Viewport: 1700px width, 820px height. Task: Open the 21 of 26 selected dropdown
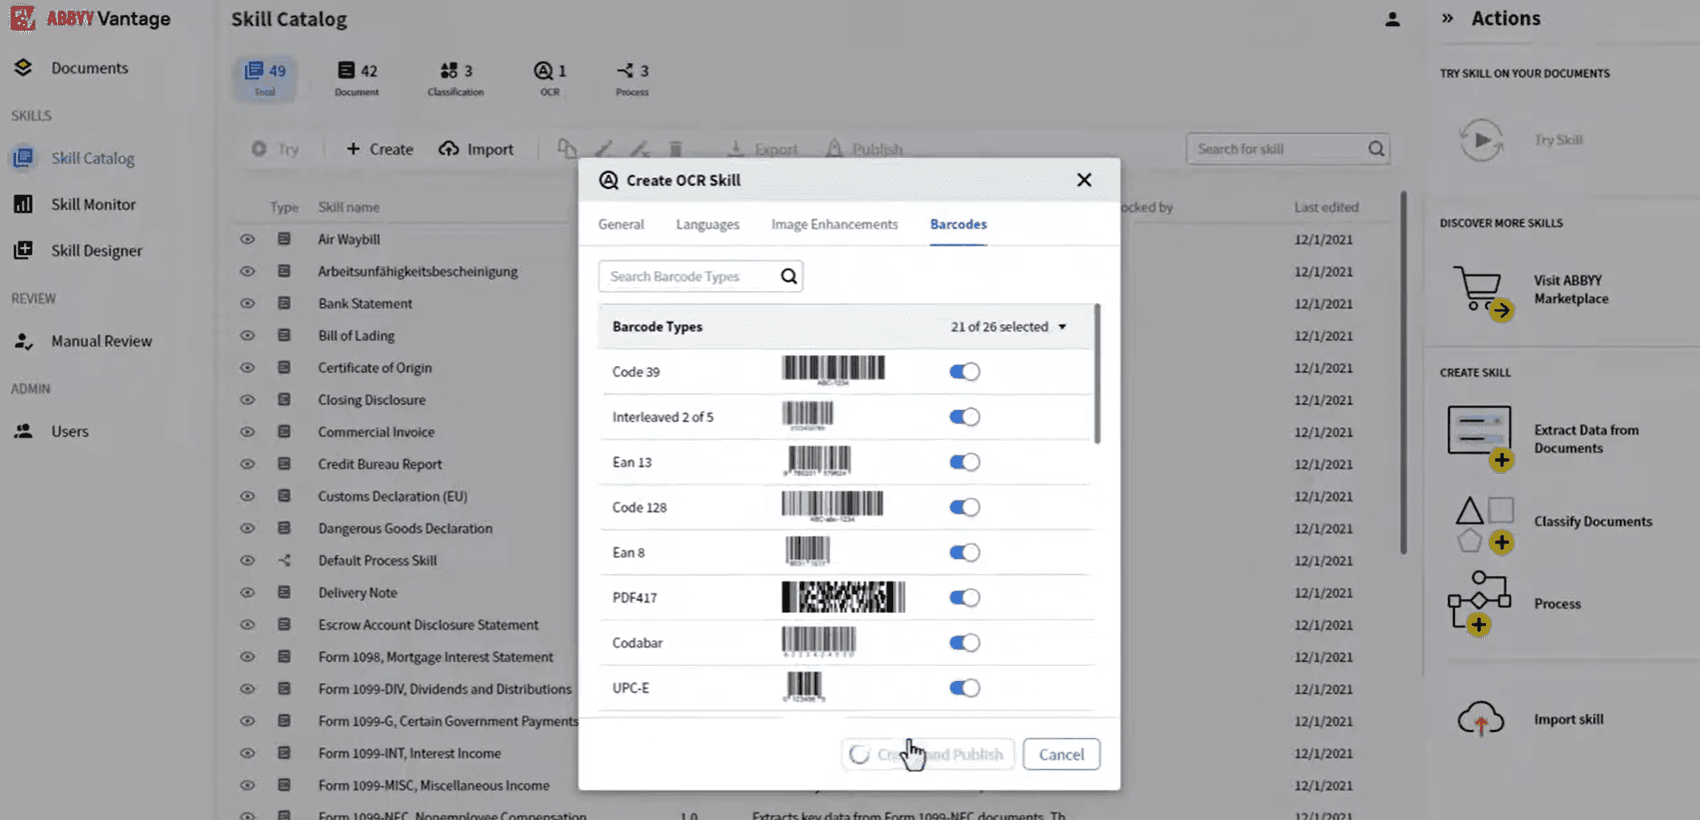click(x=1009, y=327)
